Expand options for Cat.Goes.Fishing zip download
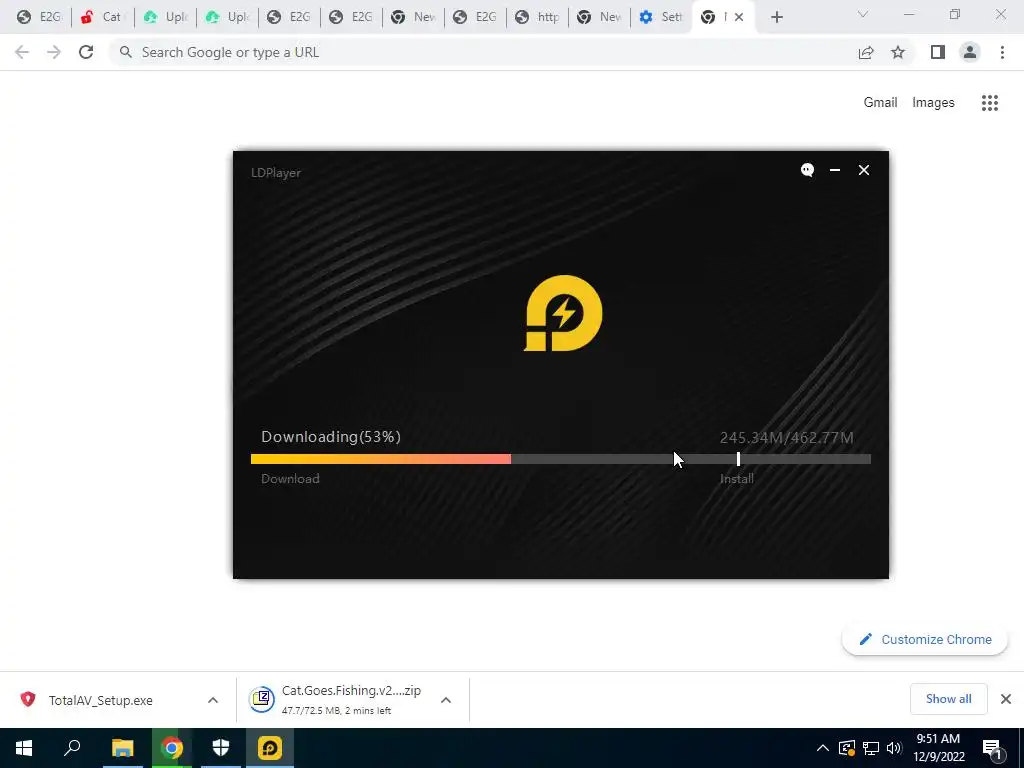This screenshot has width=1024, height=768. [446, 700]
